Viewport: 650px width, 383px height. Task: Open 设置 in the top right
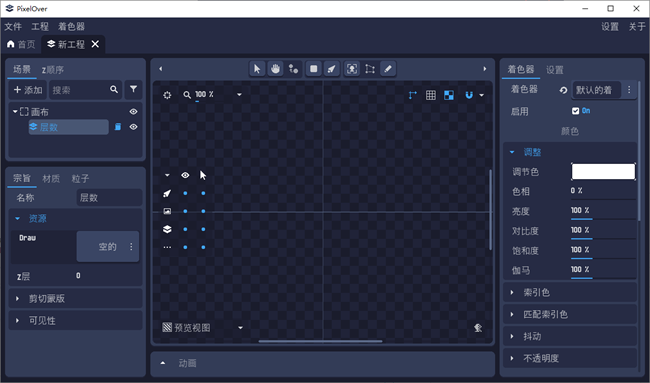610,27
